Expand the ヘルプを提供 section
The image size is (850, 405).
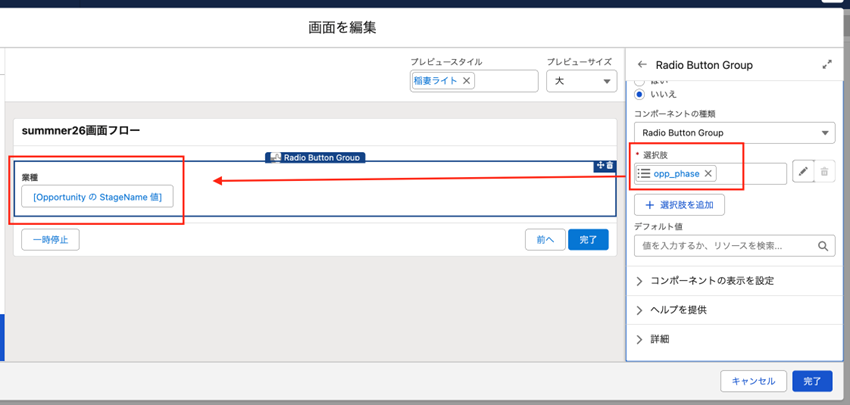tap(678, 310)
